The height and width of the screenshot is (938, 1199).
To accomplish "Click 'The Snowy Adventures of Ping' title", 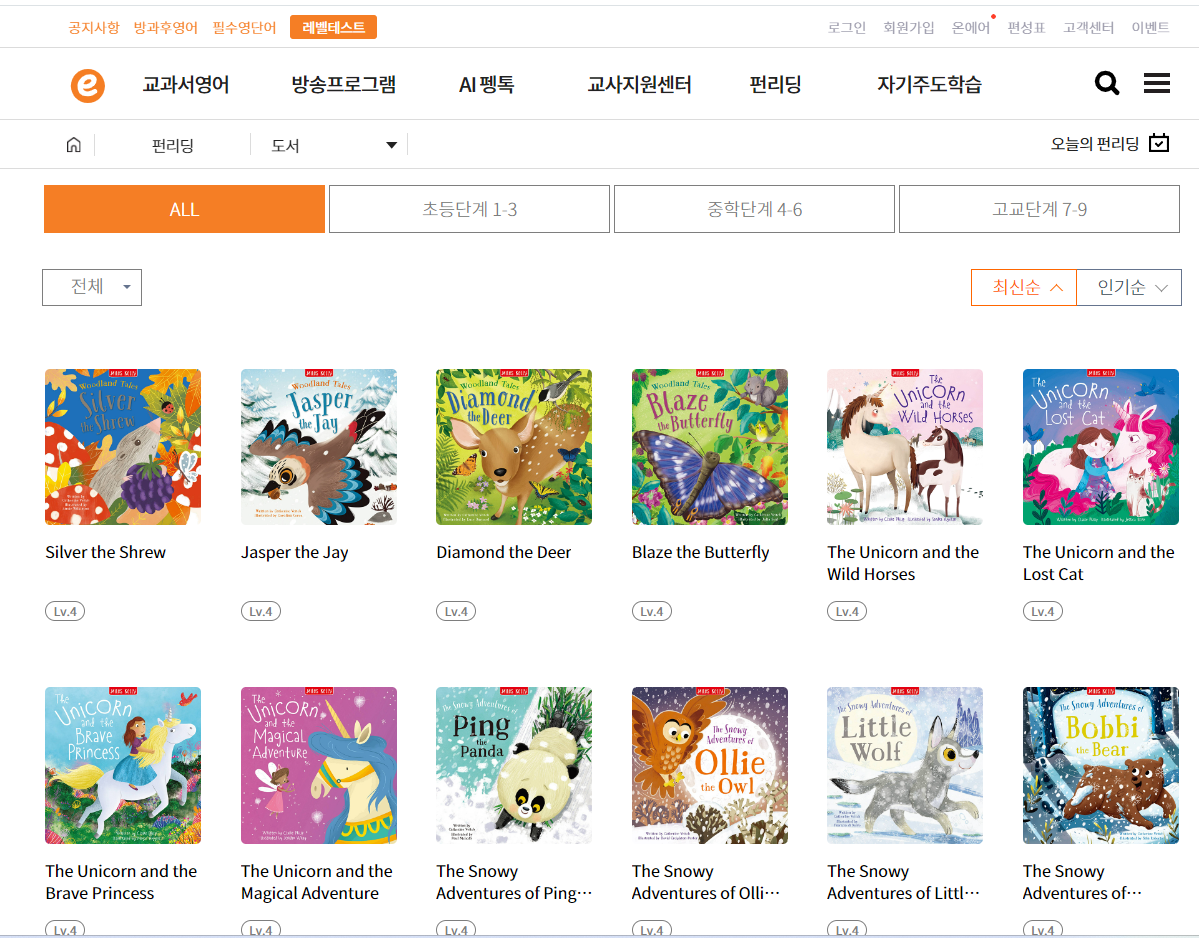I will (514, 881).
